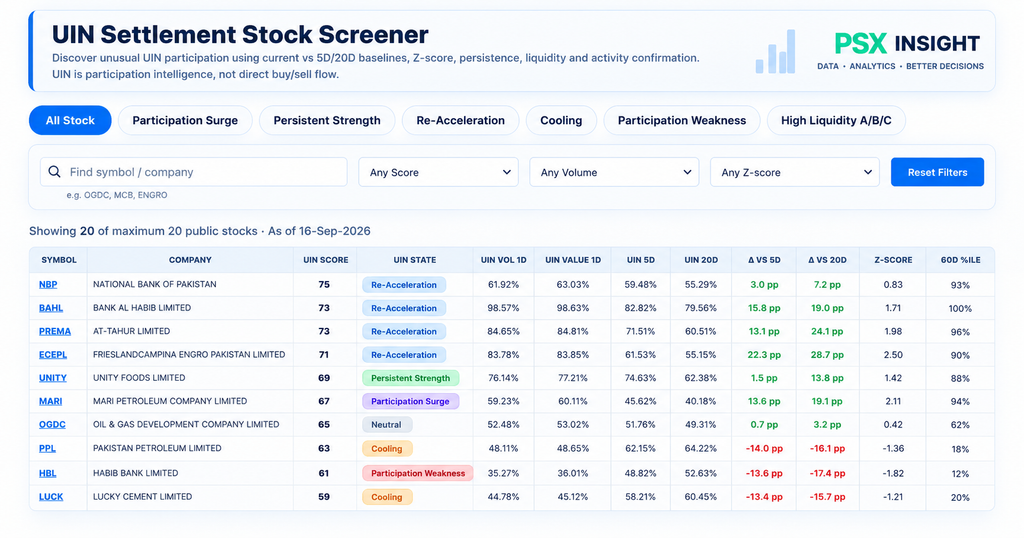The height and width of the screenshot is (538, 1024).
Task: Open the HBL symbol link
Action: [48, 473]
